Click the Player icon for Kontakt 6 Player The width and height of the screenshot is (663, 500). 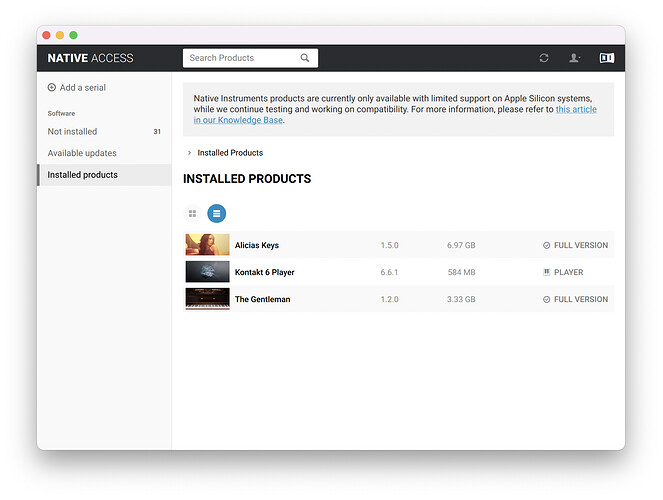[546, 272]
